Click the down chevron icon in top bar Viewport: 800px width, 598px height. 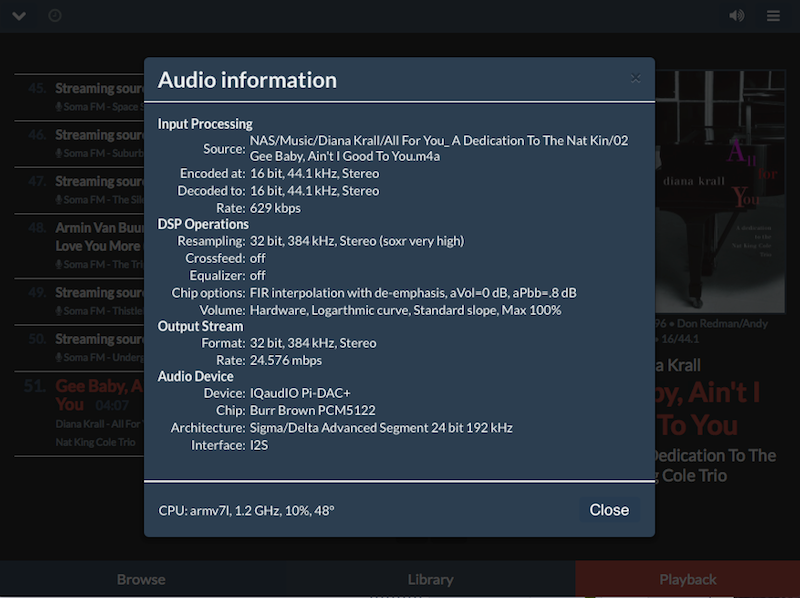pyautogui.click(x=19, y=16)
